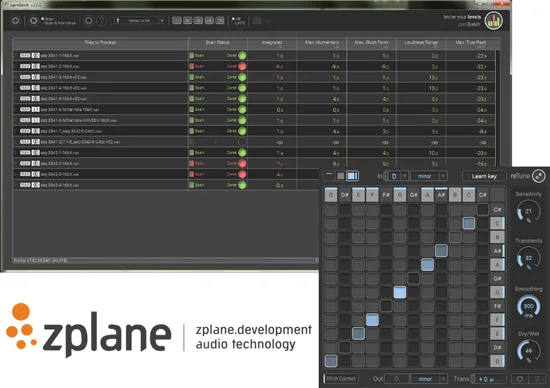Open reTune help question mark icon
Image resolution: width=550 pixels, height=388 pixels.
click(537, 379)
